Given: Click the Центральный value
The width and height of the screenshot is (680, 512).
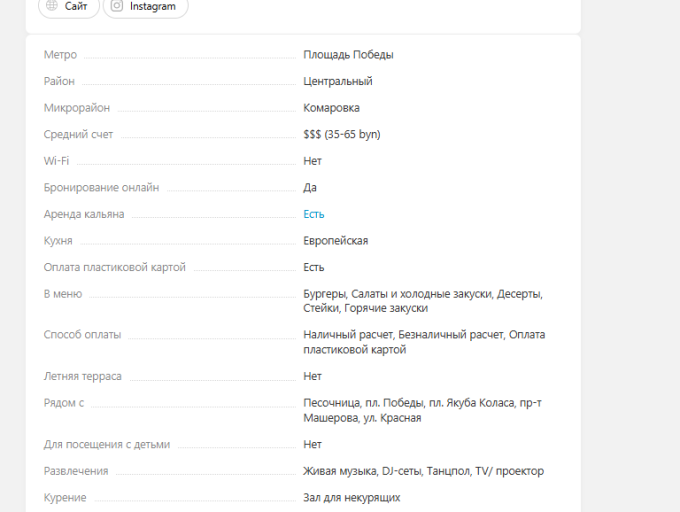Looking at the screenshot, I should pyautogui.click(x=338, y=82).
